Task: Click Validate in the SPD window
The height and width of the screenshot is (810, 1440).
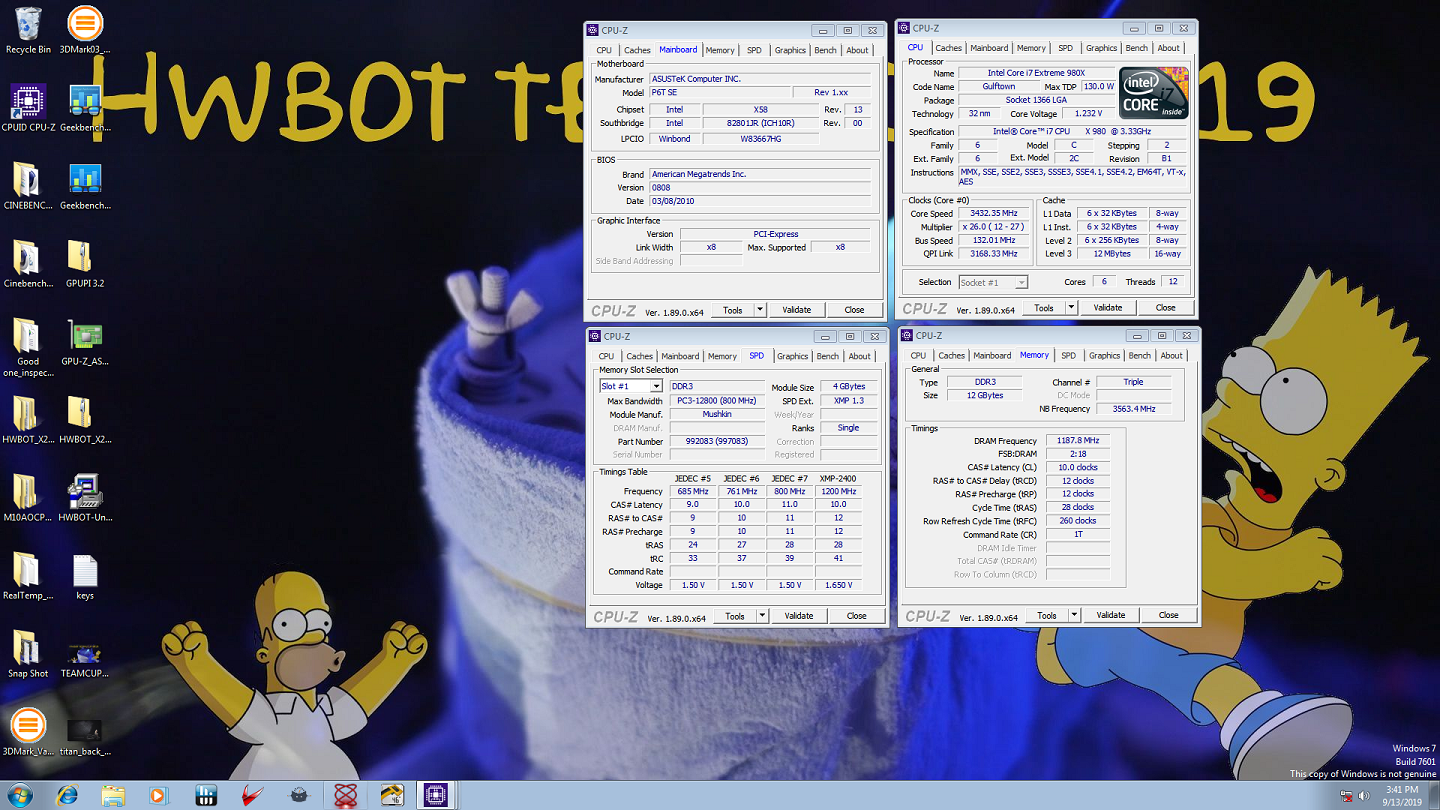Action: click(x=799, y=616)
